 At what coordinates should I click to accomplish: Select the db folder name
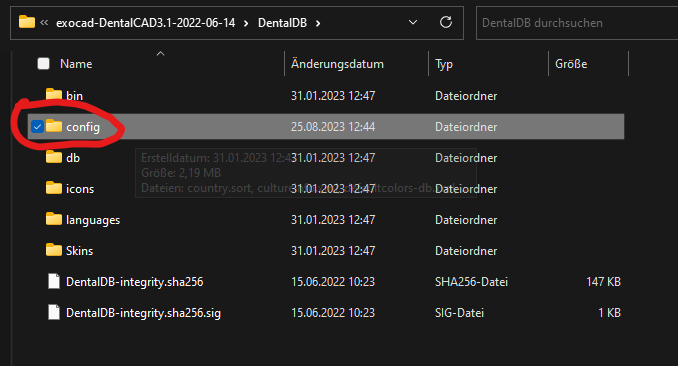[x=73, y=158]
